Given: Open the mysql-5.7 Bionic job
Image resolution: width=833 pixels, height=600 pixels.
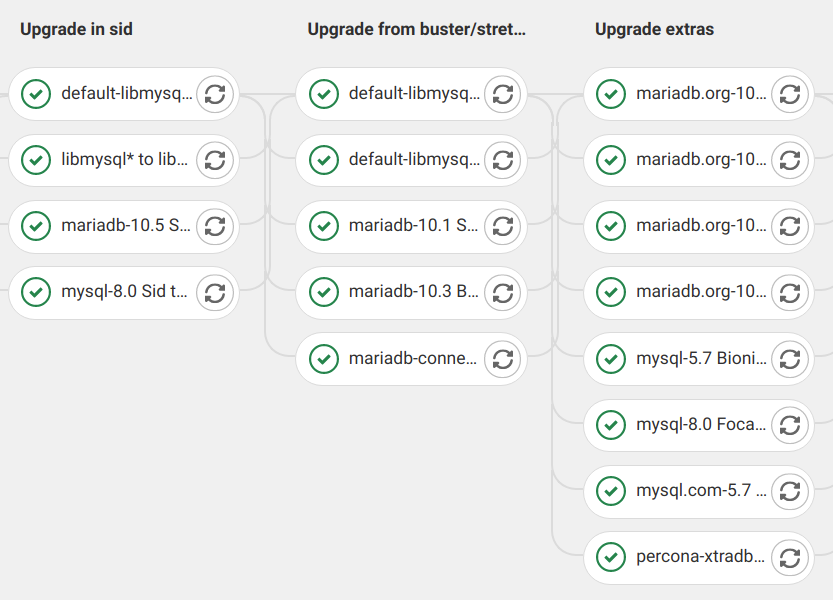Looking at the screenshot, I should point(701,358).
